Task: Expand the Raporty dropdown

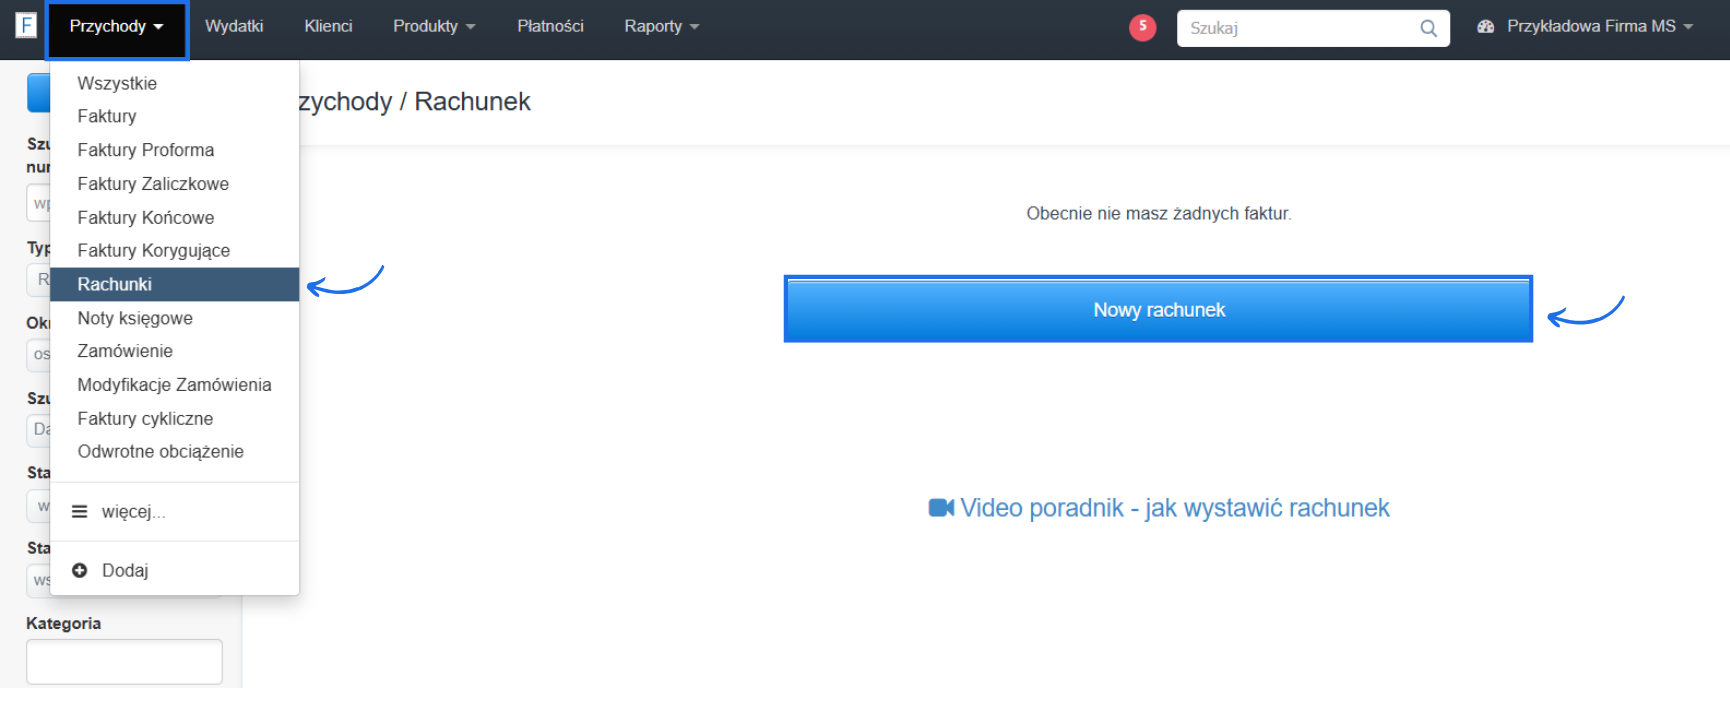Action: [x=661, y=27]
